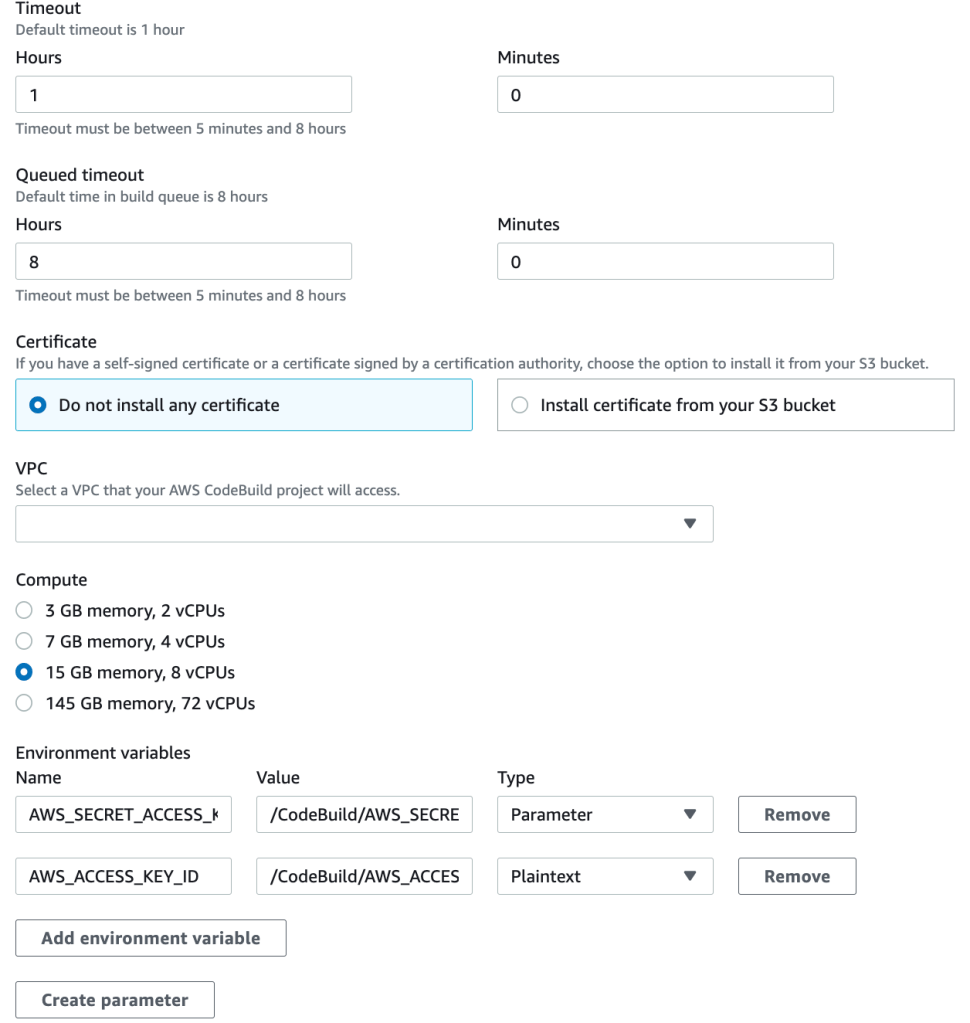Pick 145 GB memory, 72 vCPUs option

pyautogui.click(x=25, y=703)
